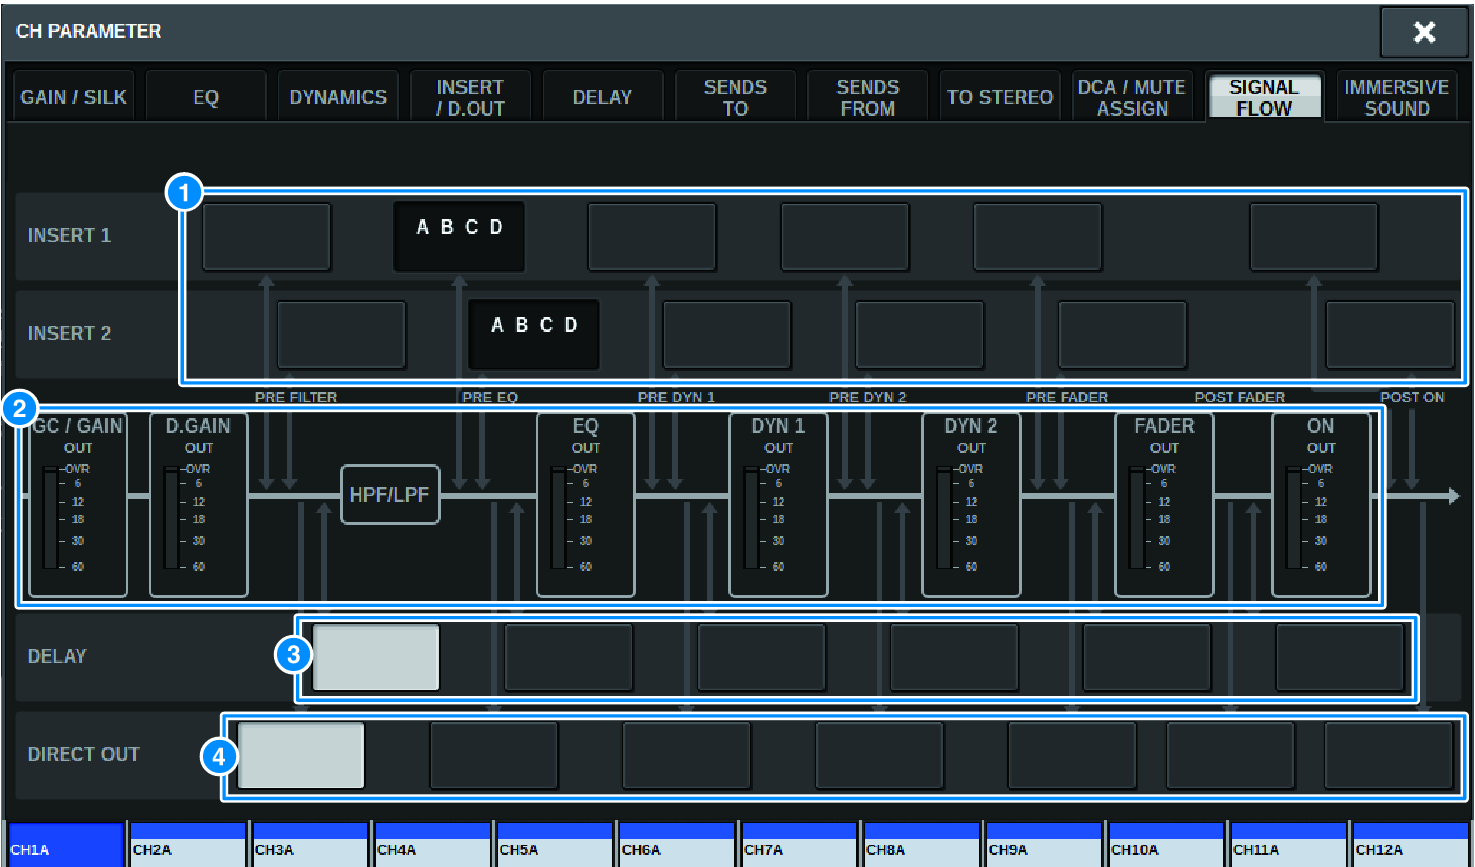The image size is (1475, 867).
Task: Open the DYNAMICS tab
Action: tap(338, 97)
